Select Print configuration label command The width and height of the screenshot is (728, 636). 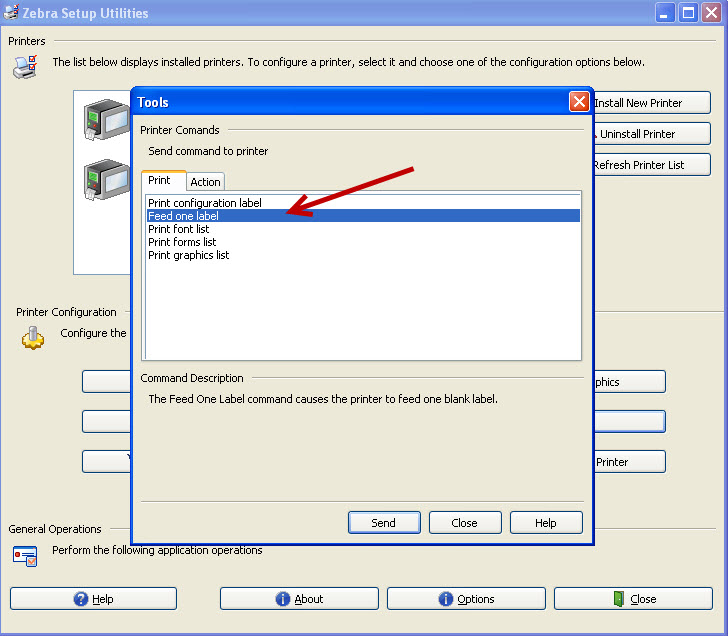point(205,203)
